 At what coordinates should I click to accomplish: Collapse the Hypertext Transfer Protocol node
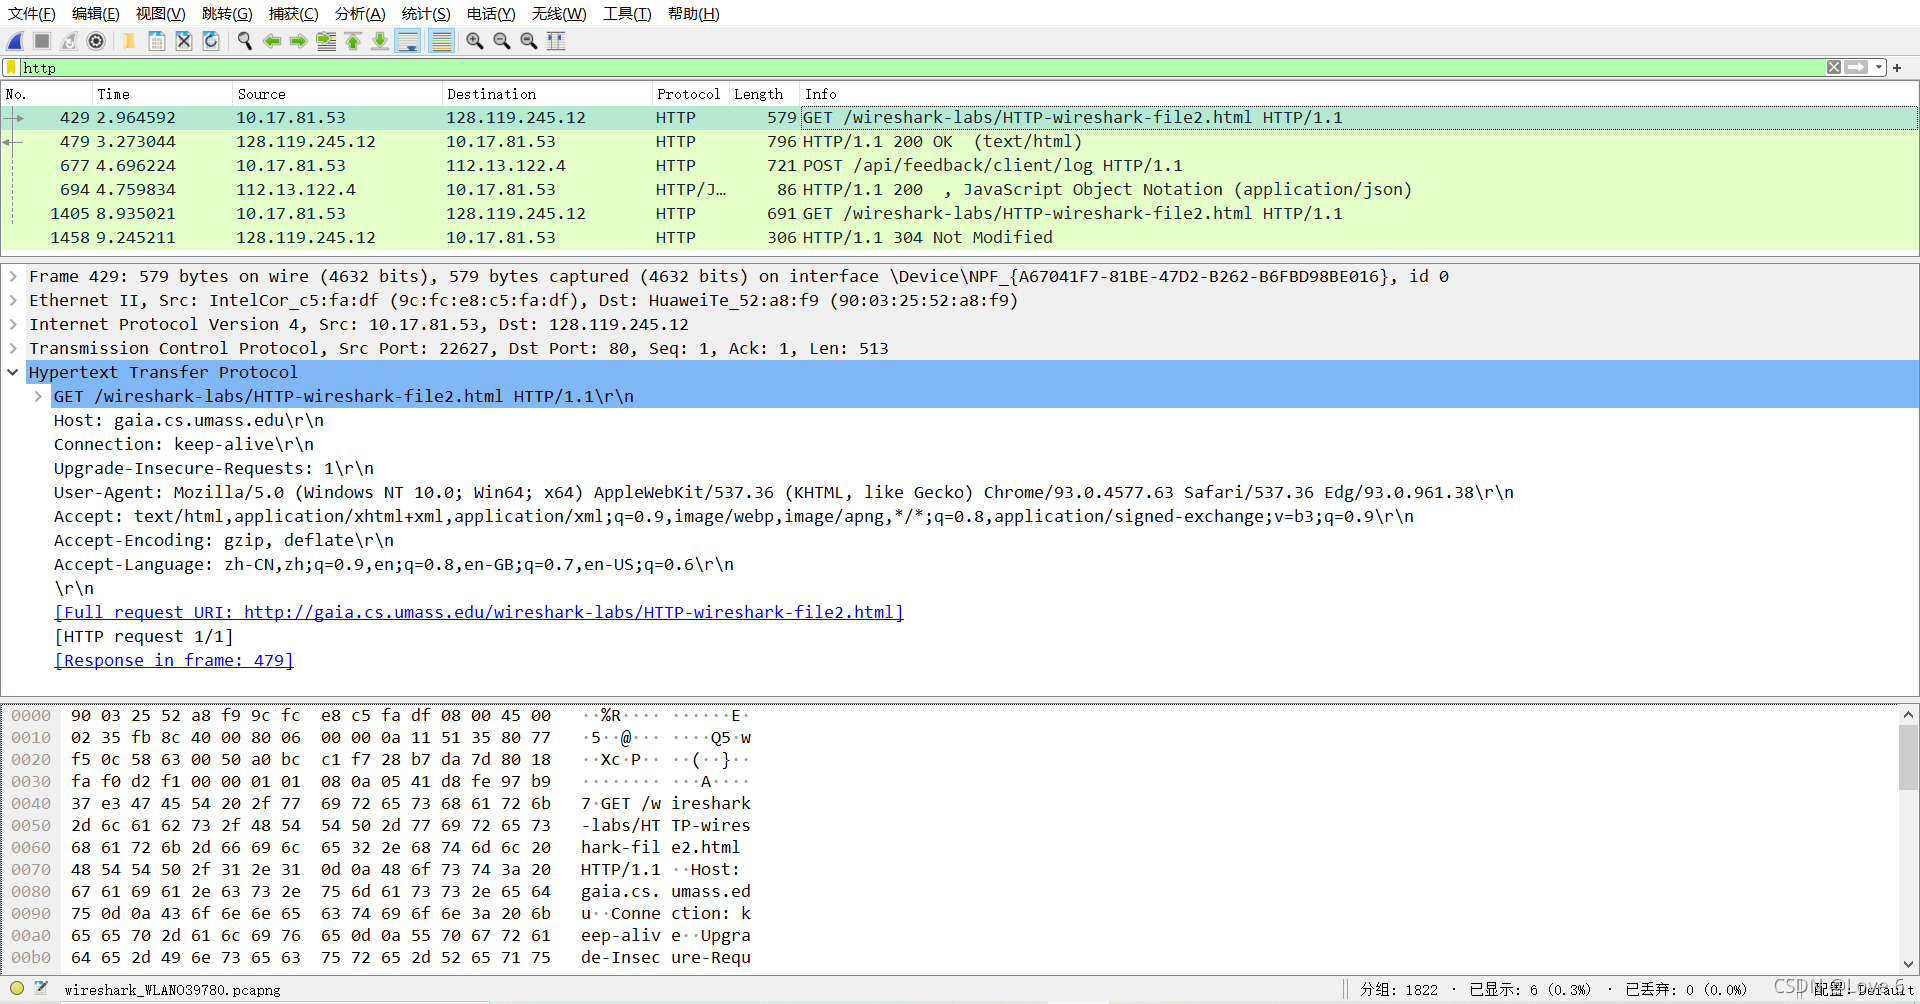pyautogui.click(x=13, y=372)
